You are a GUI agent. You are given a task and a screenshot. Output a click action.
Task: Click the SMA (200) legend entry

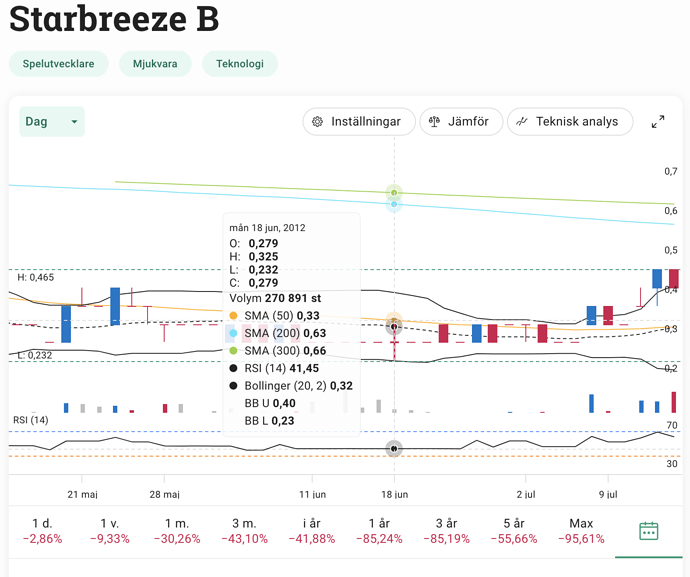point(278,333)
